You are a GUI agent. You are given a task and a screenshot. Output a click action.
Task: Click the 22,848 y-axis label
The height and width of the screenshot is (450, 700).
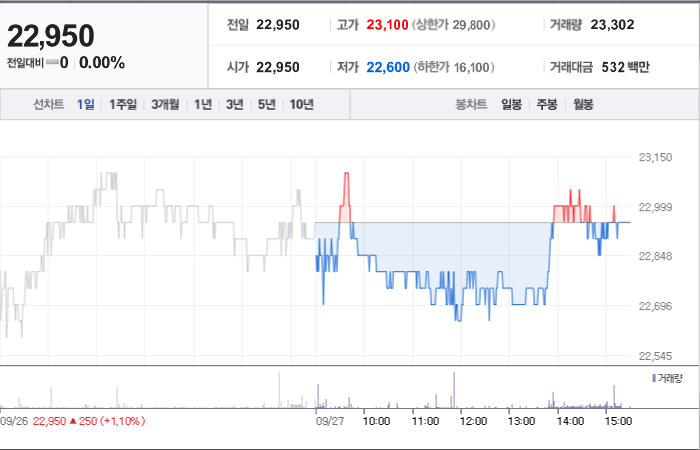point(655,256)
